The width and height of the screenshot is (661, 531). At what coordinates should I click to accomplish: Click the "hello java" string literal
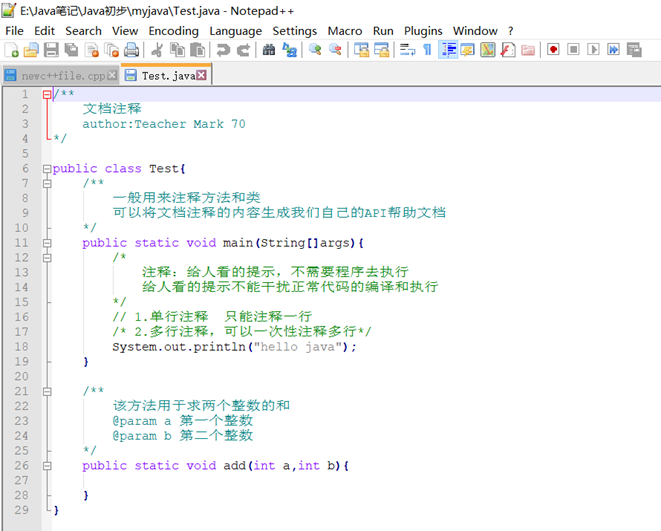(300, 347)
